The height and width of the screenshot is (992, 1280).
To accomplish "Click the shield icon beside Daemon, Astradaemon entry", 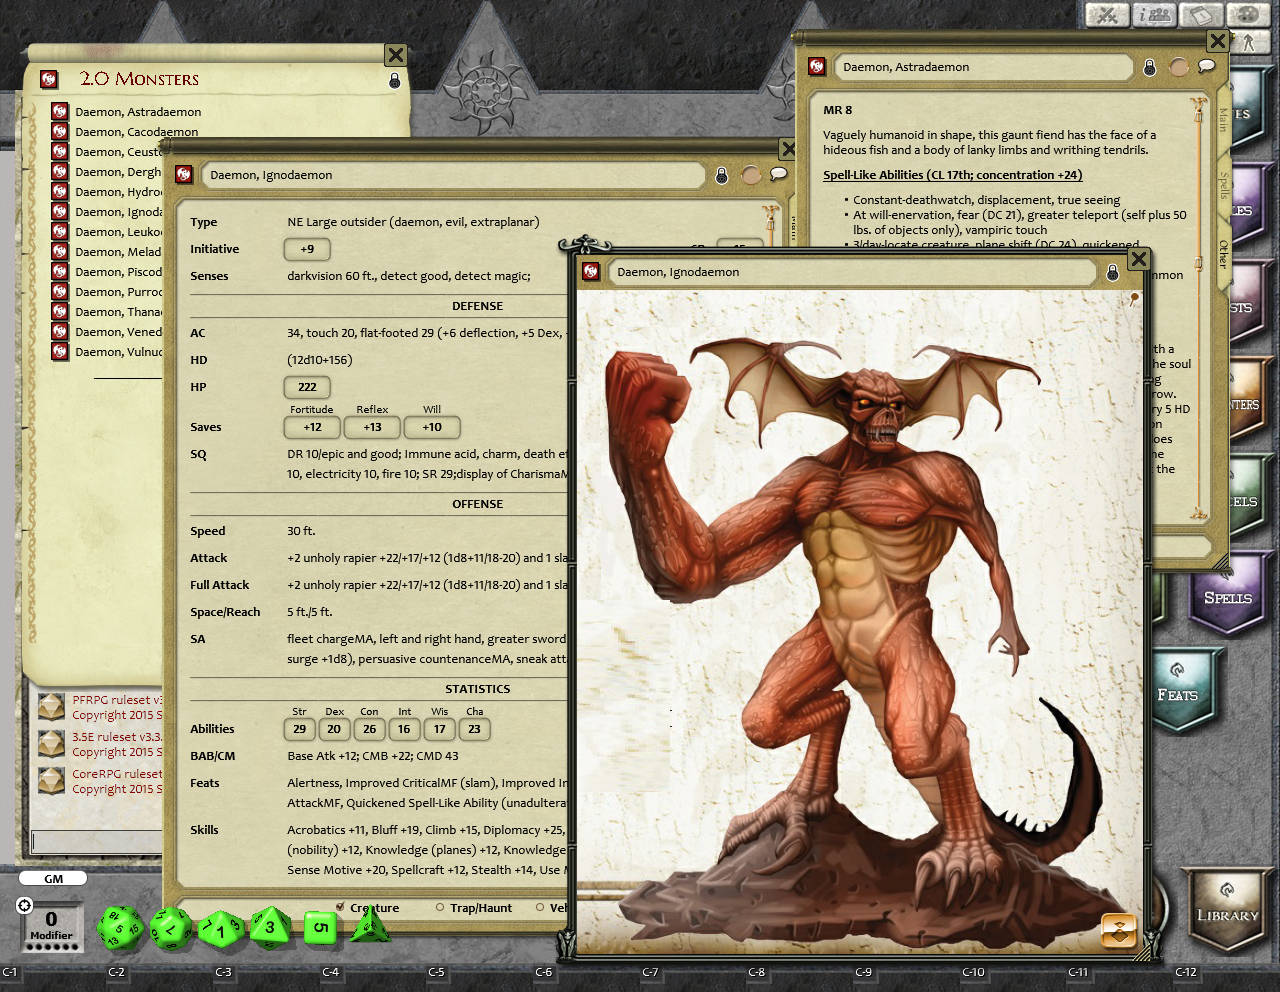I will point(58,111).
